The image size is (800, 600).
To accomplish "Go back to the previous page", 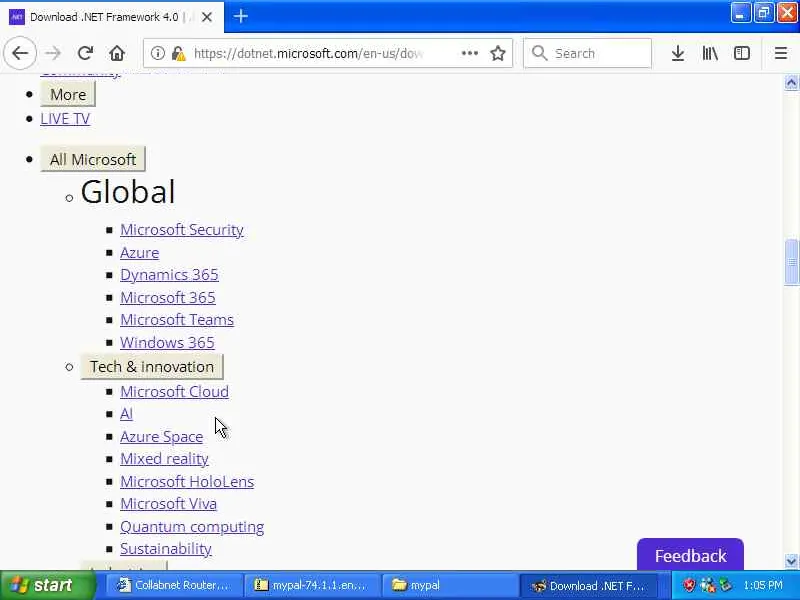I will pyautogui.click(x=20, y=53).
